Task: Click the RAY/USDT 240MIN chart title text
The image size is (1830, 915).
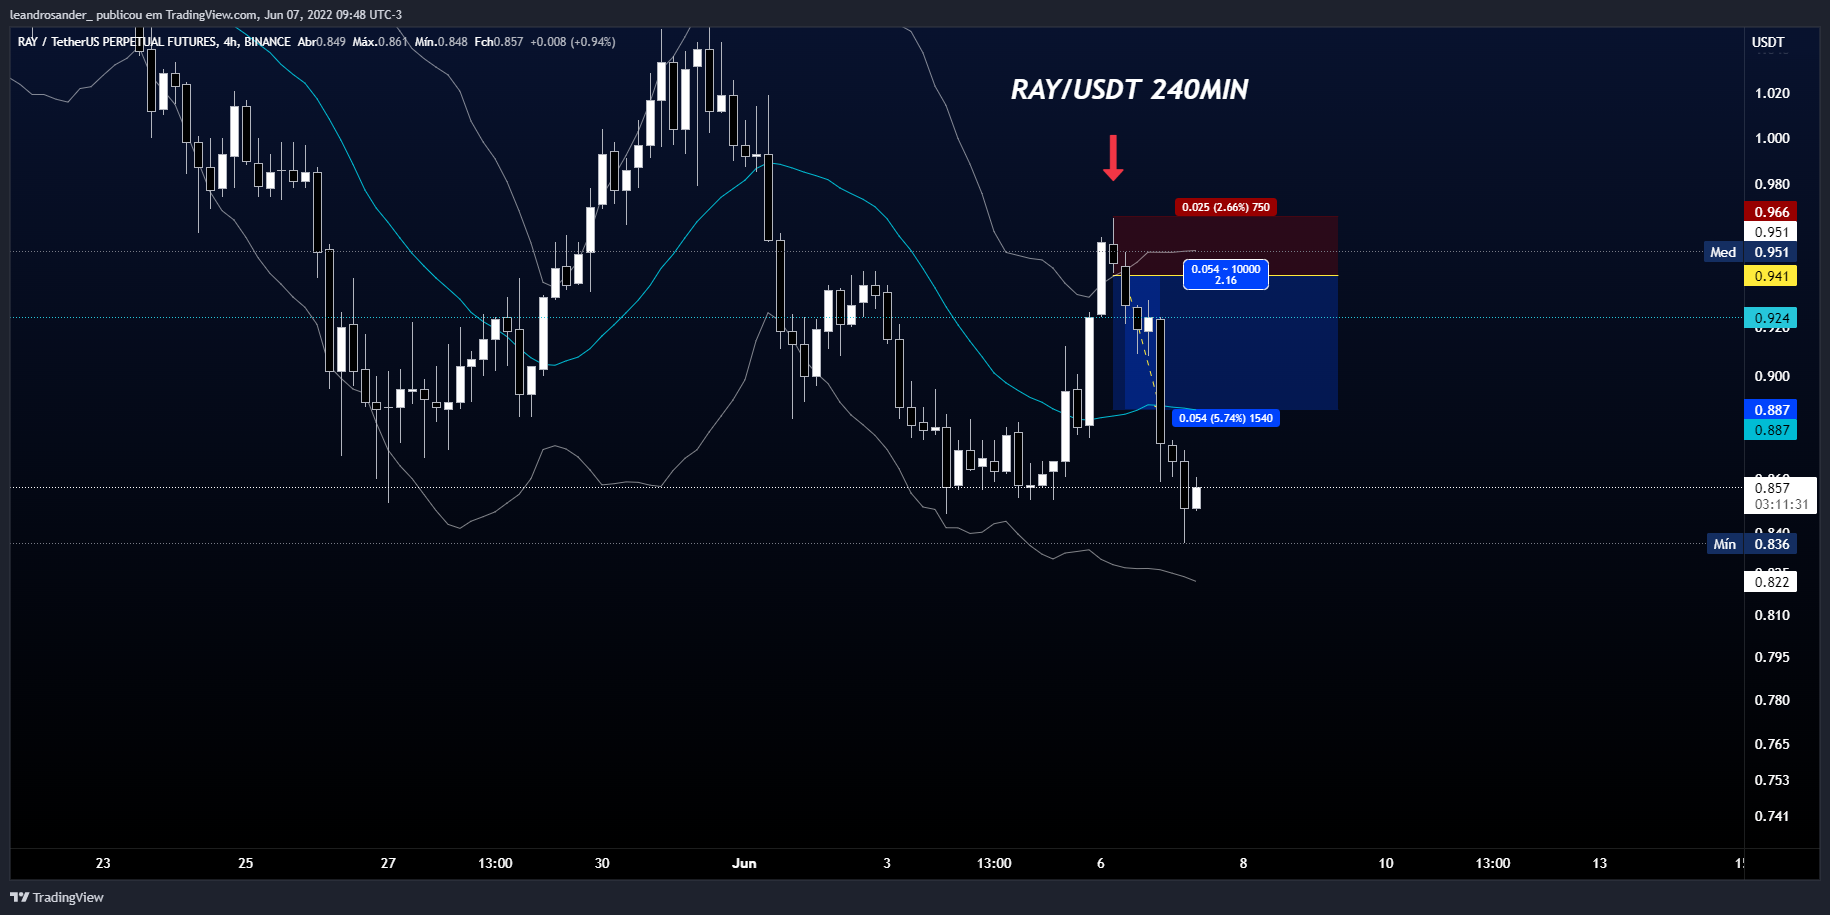Action: click(1129, 90)
